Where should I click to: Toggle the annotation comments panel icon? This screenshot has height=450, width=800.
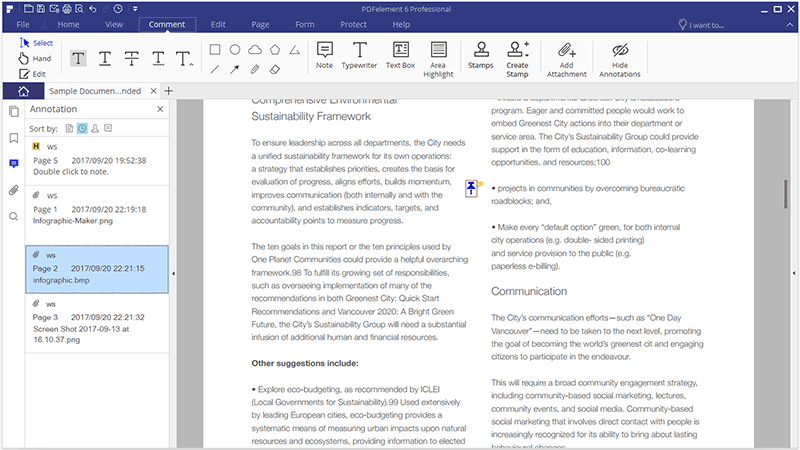(x=14, y=164)
